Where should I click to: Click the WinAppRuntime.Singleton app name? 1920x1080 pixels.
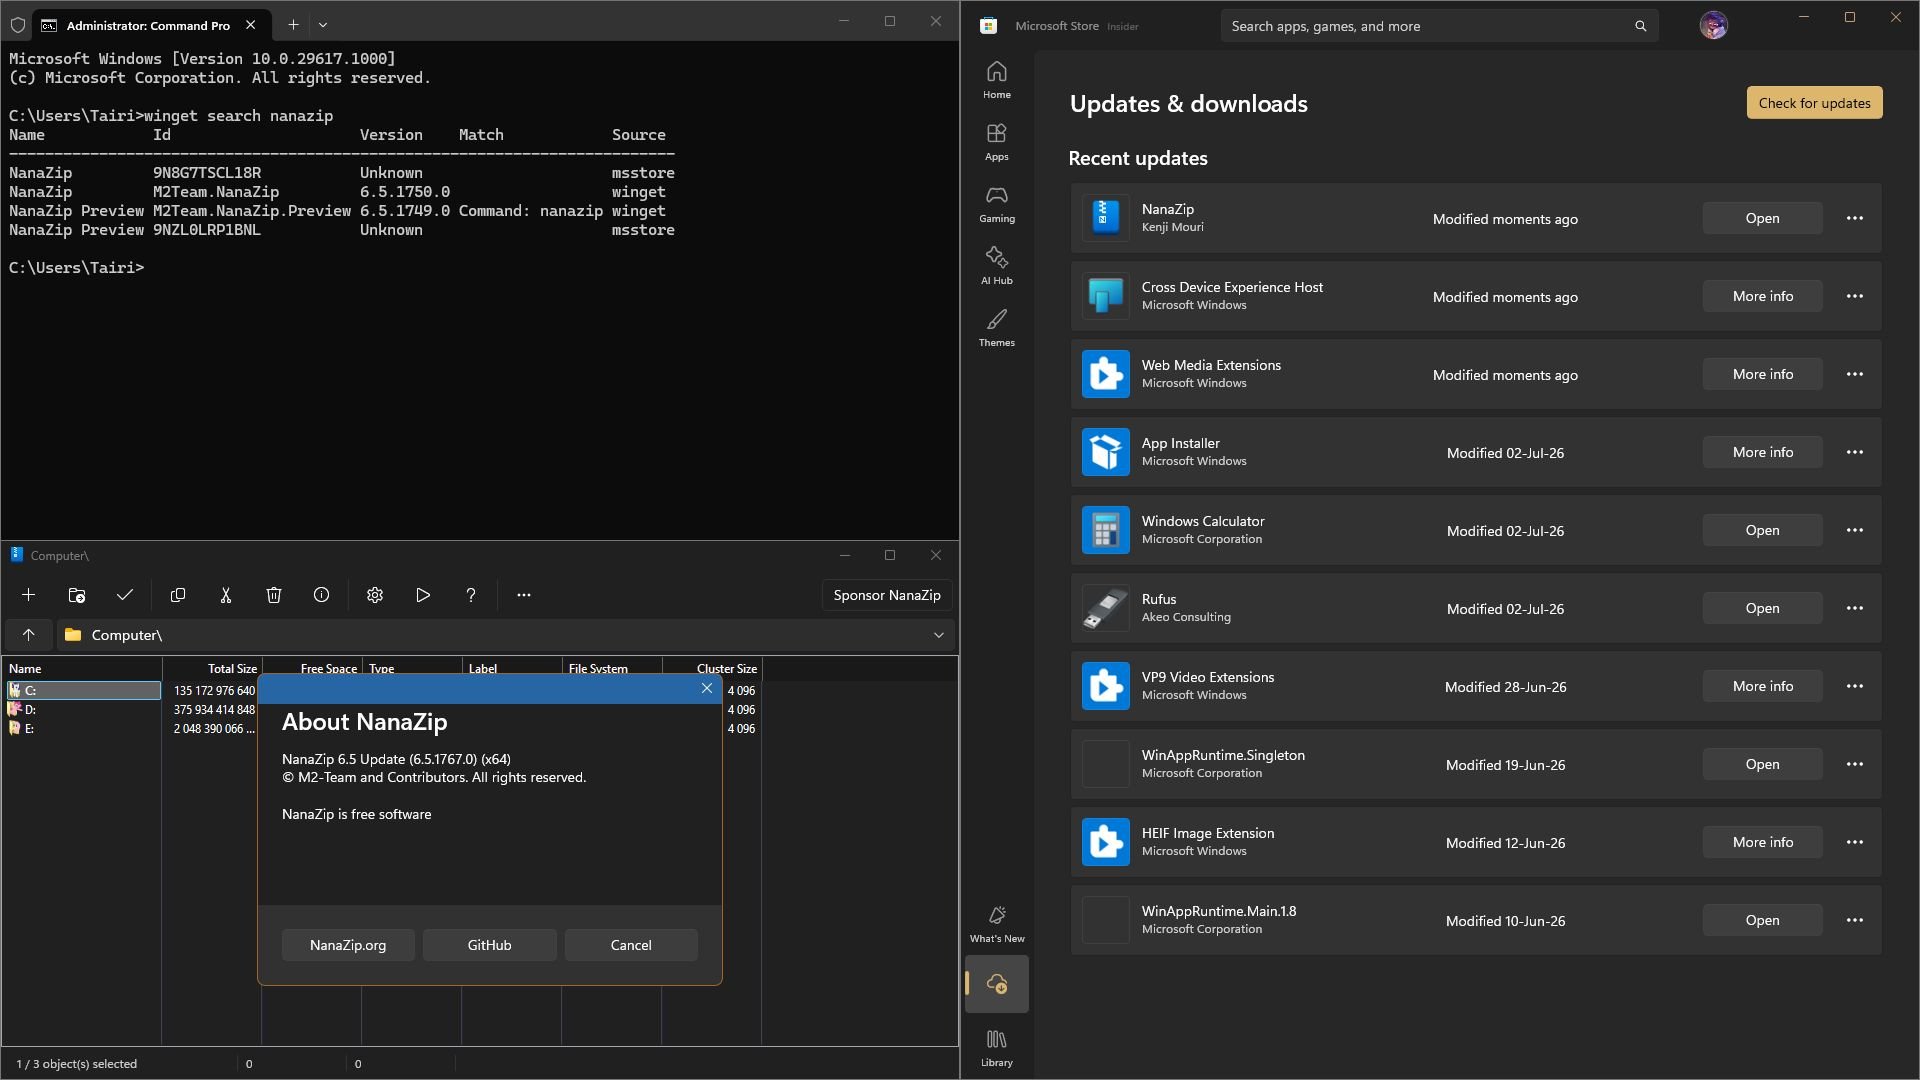coord(1223,755)
